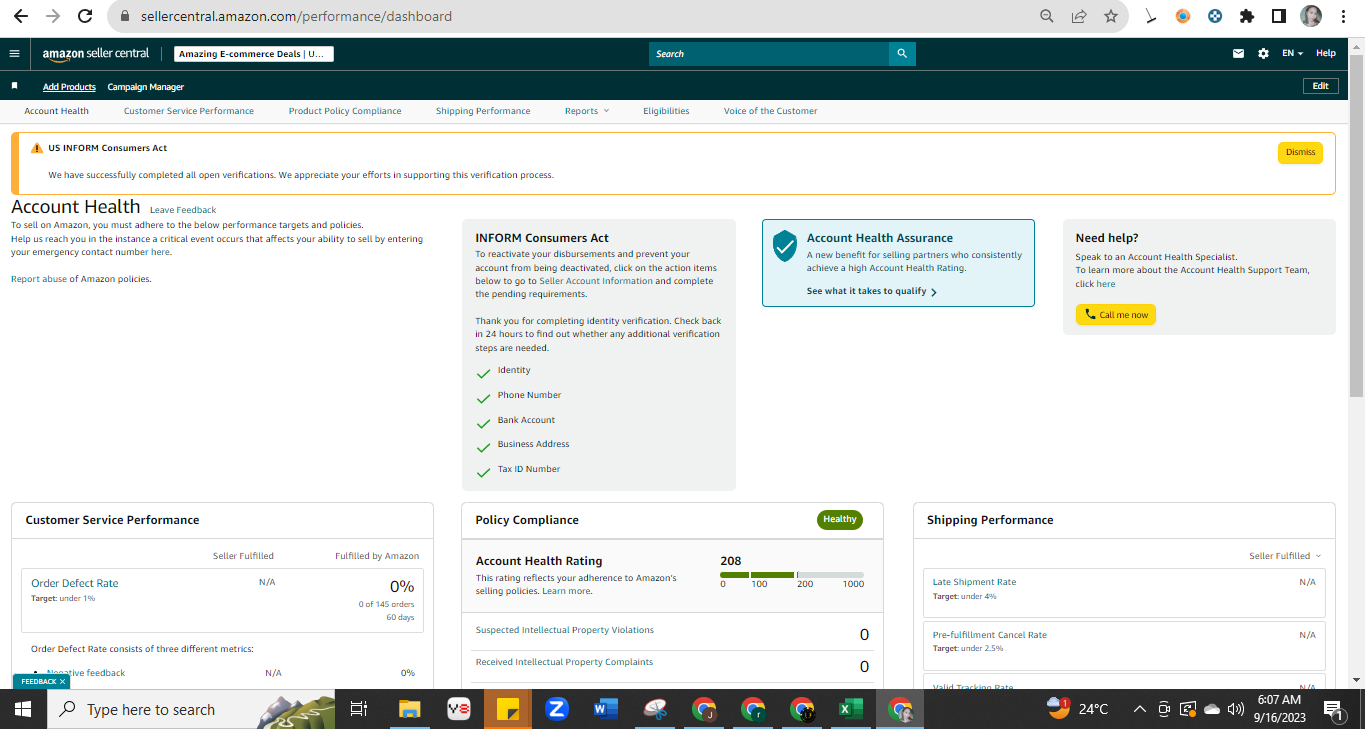Click the search magnifier button
The width and height of the screenshot is (1365, 729).
pyautogui.click(x=902, y=54)
